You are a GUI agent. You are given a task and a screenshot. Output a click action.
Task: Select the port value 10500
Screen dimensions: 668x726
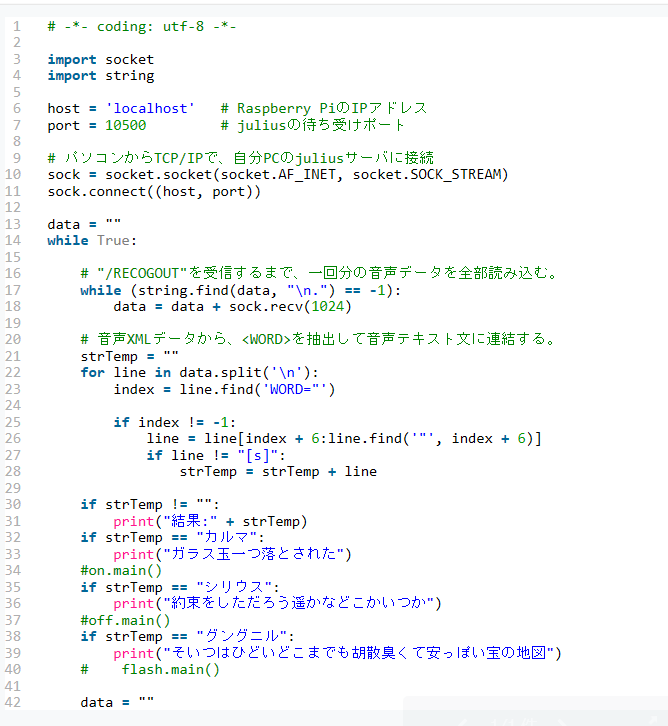pos(125,125)
